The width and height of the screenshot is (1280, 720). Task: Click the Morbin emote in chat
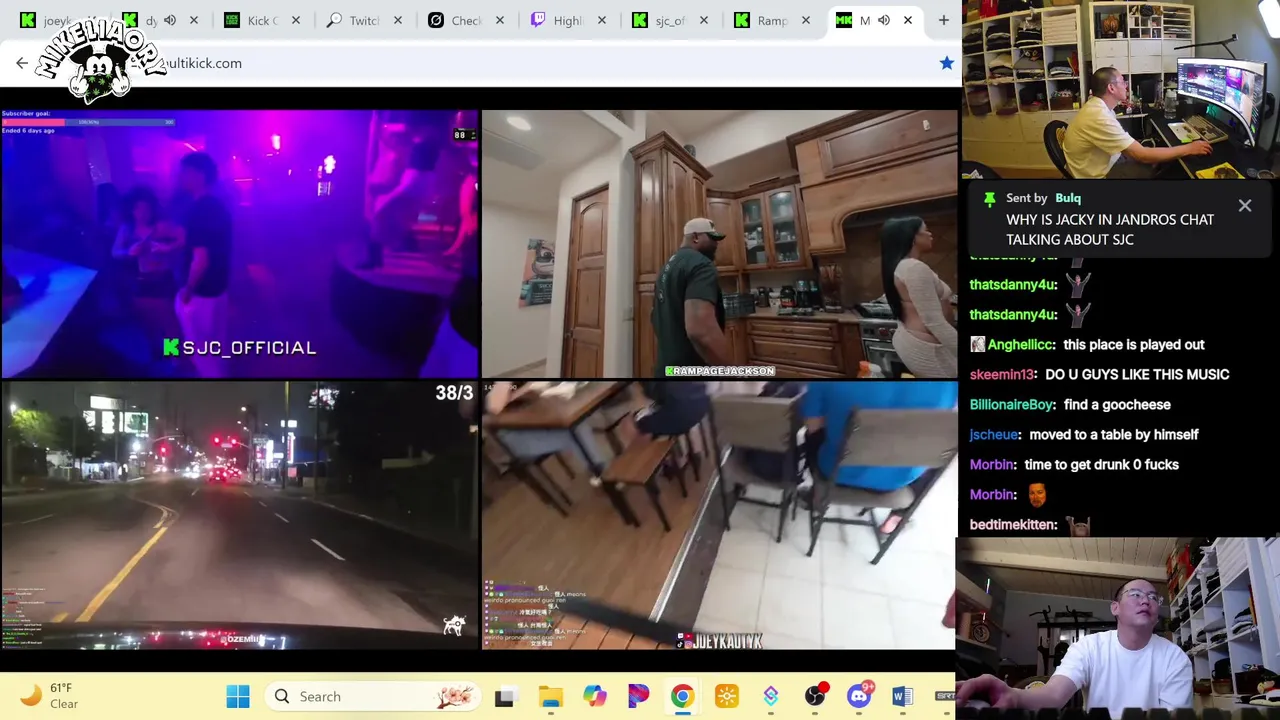1037,494
